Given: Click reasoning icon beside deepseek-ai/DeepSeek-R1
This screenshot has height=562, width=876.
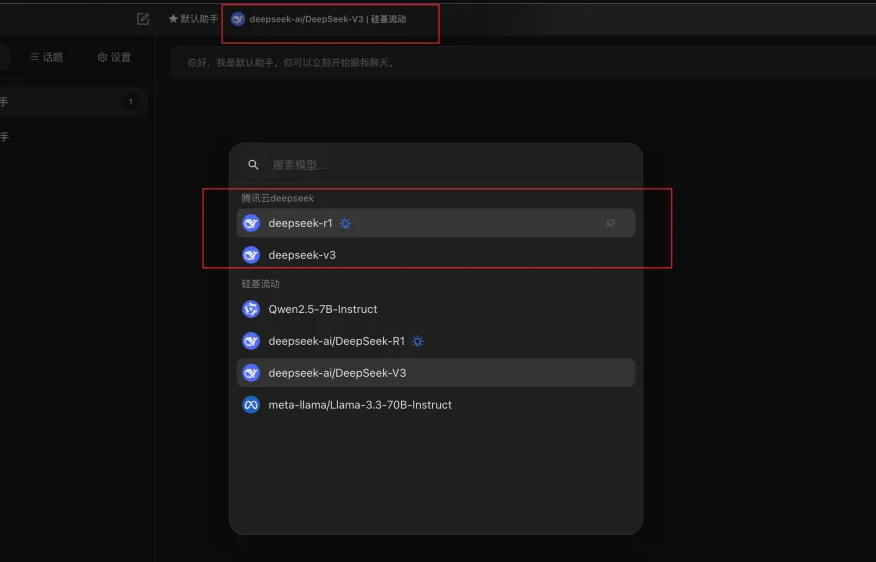Looking at the screenshot, I should pos(418,341).
